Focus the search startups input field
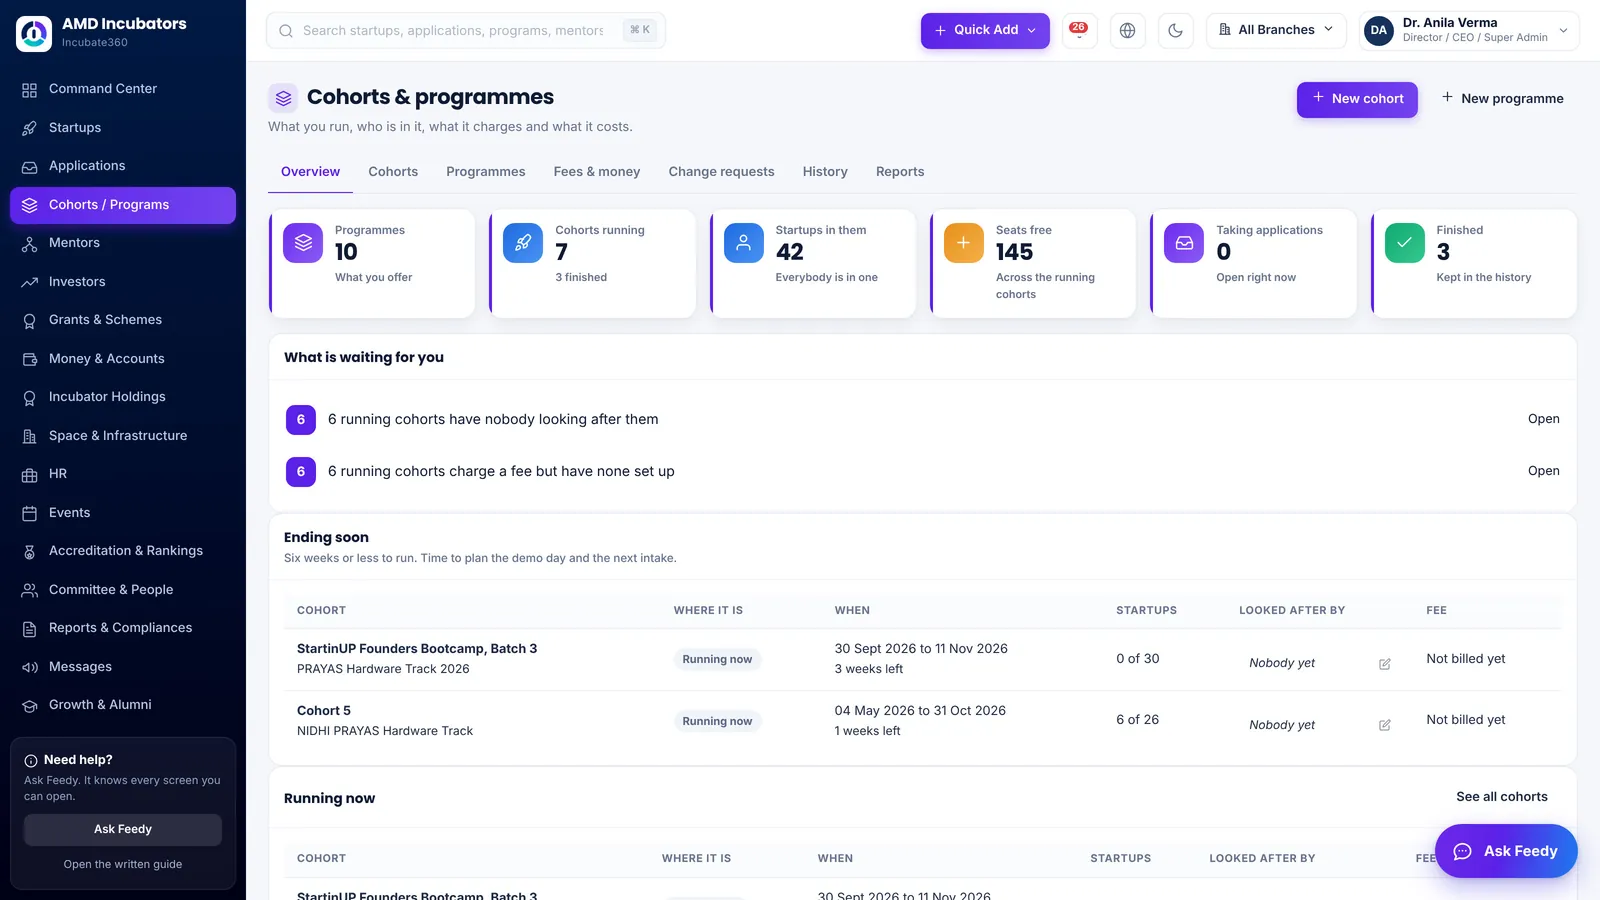The image size is (1600, 900). (465, 30)
